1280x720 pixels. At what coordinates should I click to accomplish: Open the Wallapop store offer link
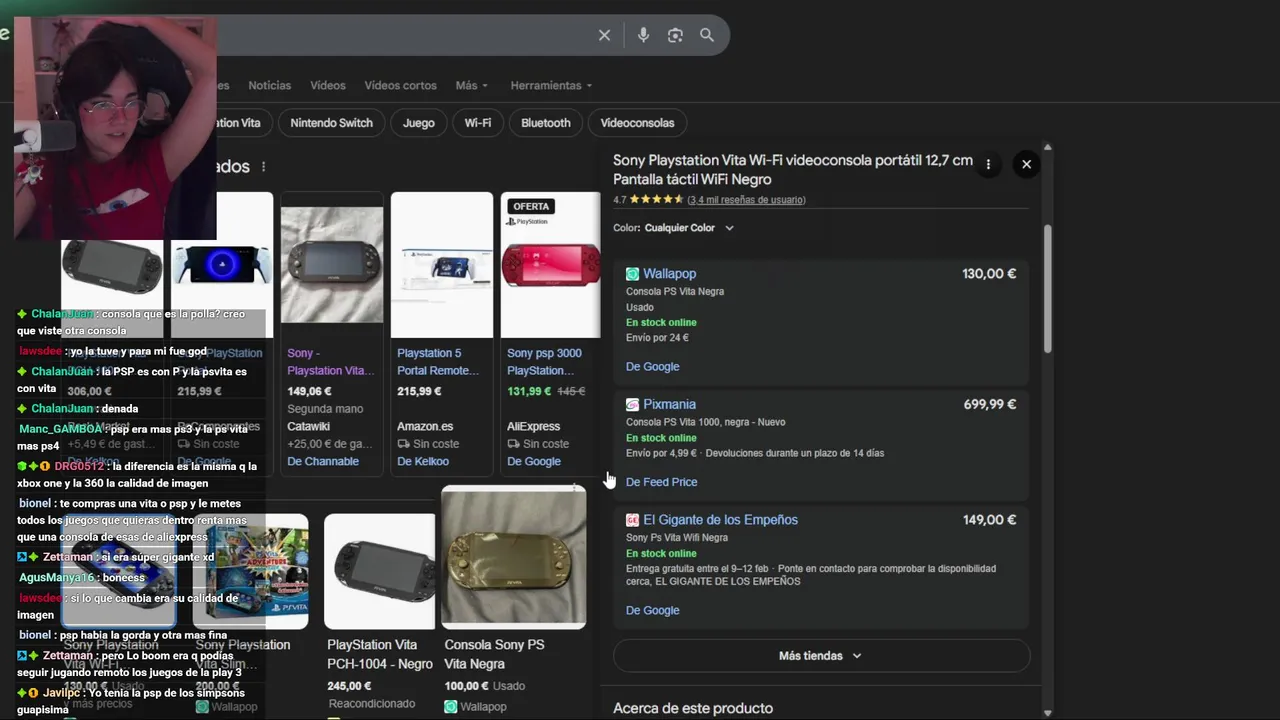(x=669, y=274)
